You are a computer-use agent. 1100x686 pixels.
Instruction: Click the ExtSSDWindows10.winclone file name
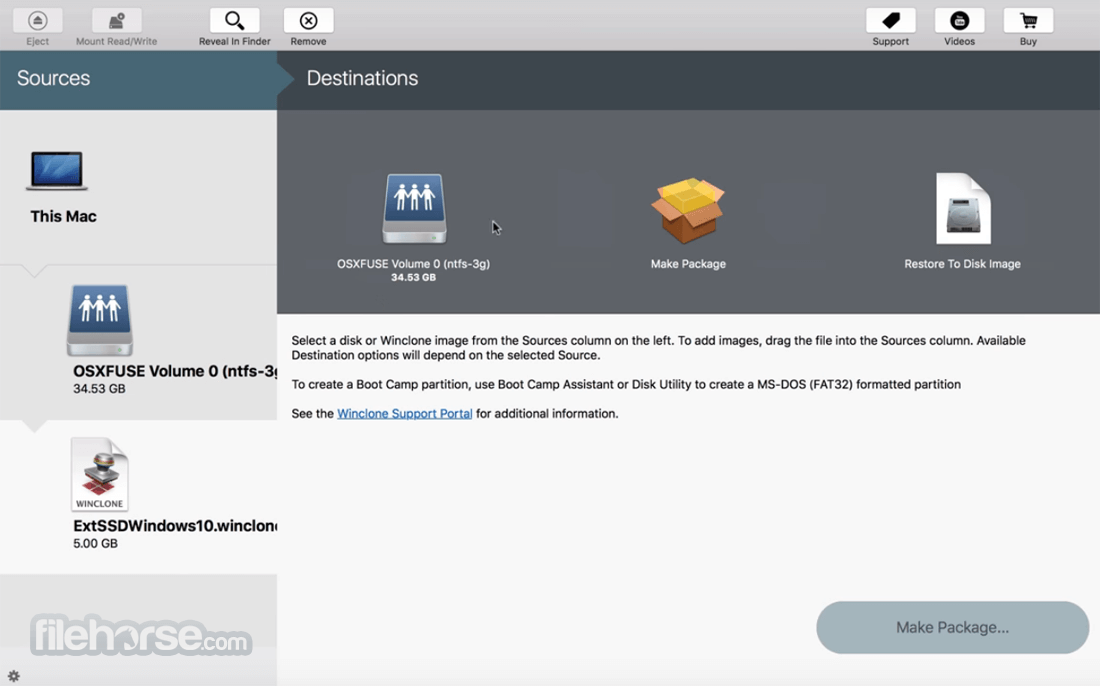(175, 526)
